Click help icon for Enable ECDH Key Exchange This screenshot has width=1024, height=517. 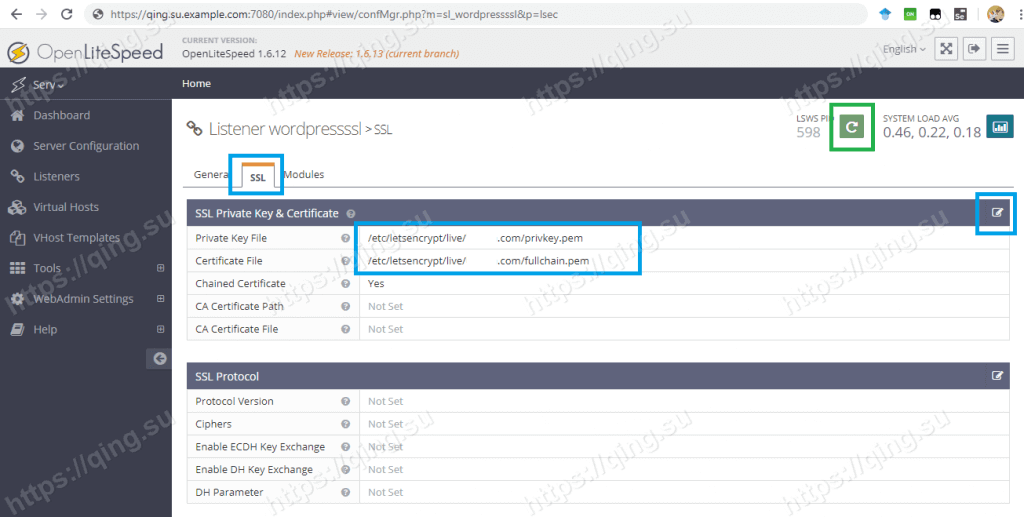[x=345, y=447]
